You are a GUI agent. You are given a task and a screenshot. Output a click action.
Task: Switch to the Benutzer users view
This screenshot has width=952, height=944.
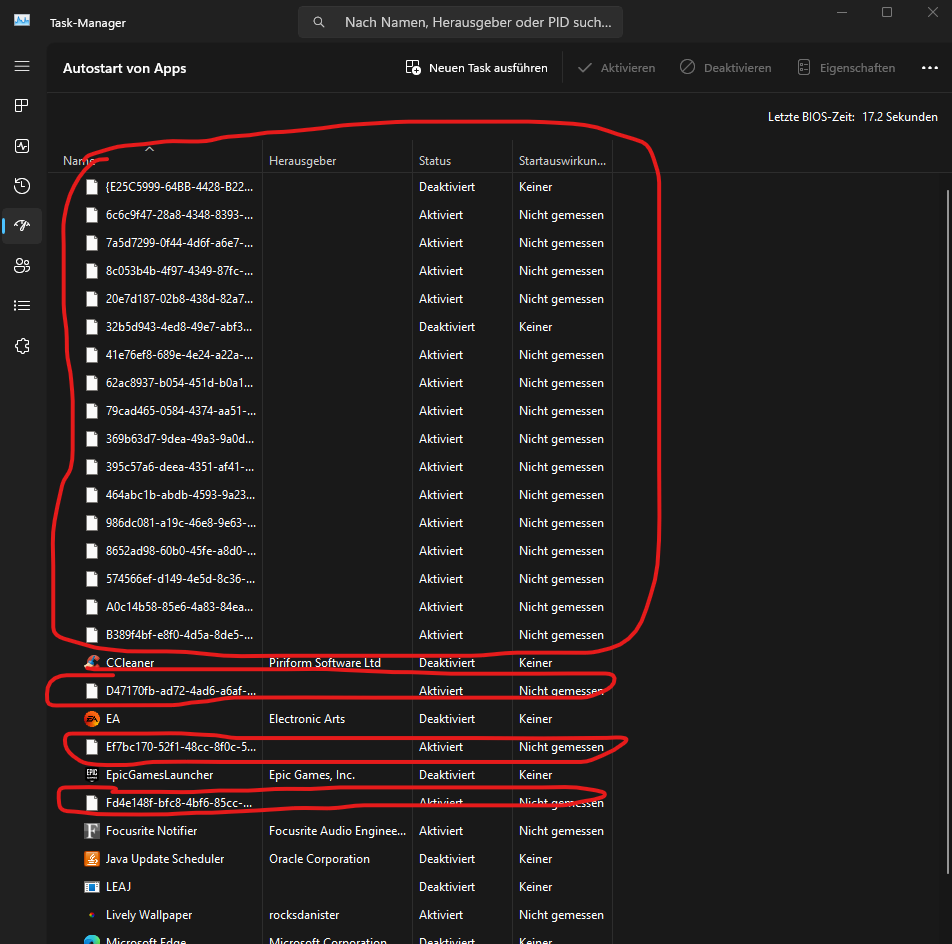click(x=22, y=265)
